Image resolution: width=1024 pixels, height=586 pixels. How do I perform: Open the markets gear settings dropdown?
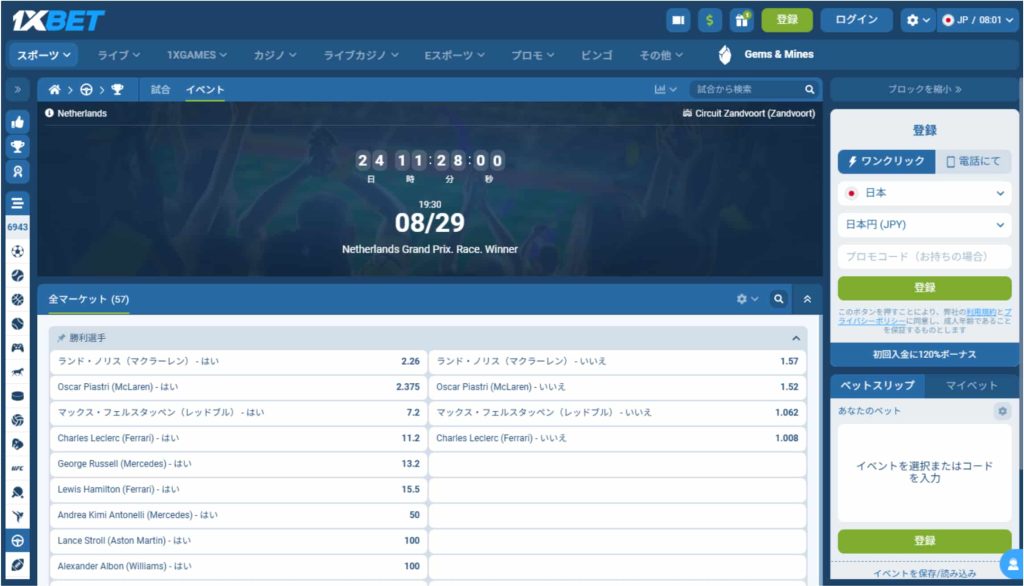747,299
